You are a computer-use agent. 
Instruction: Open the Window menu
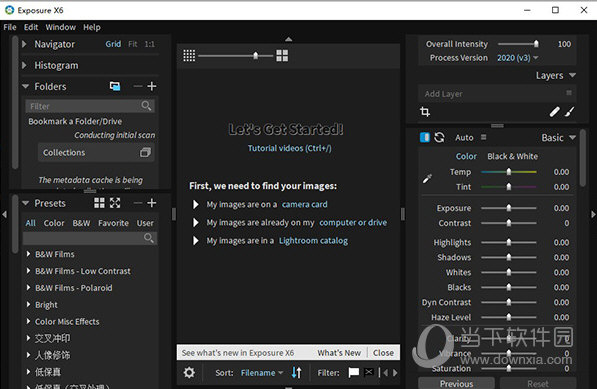pyautogui.click(x=61, y=27)
